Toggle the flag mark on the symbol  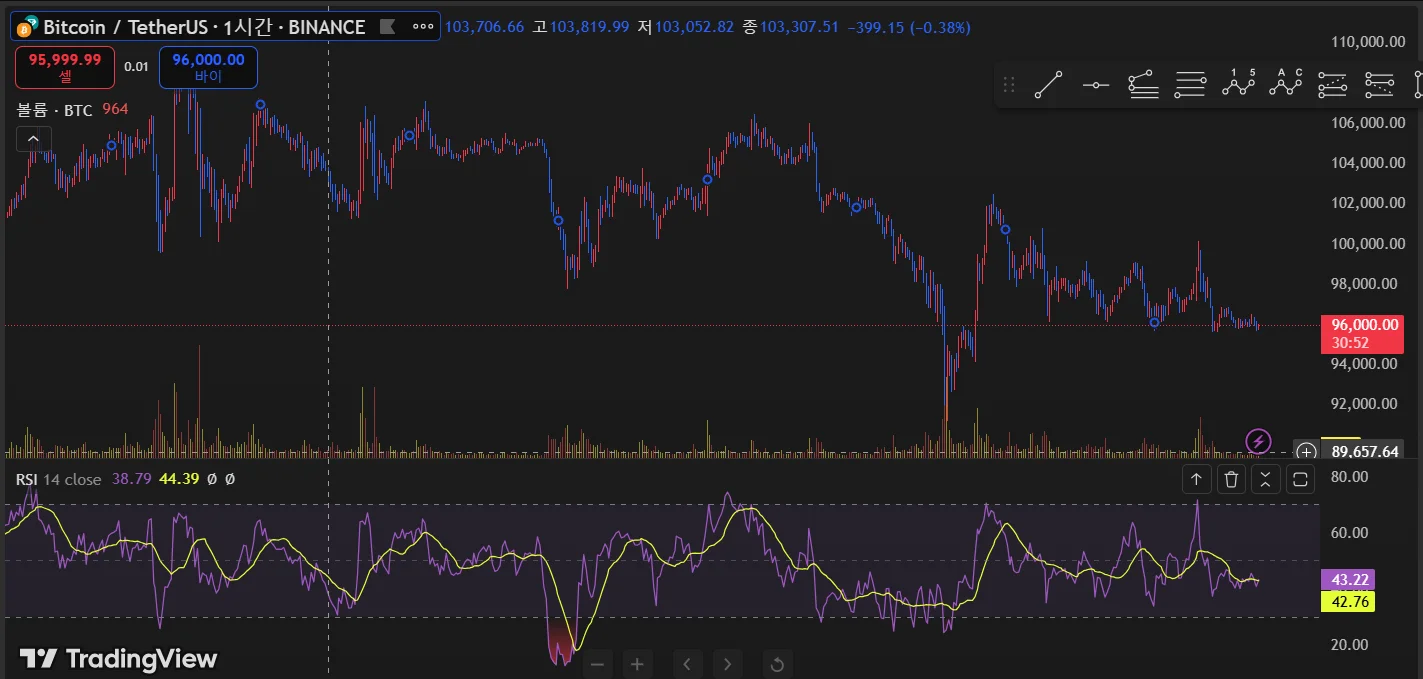click(x=388, y=27)
